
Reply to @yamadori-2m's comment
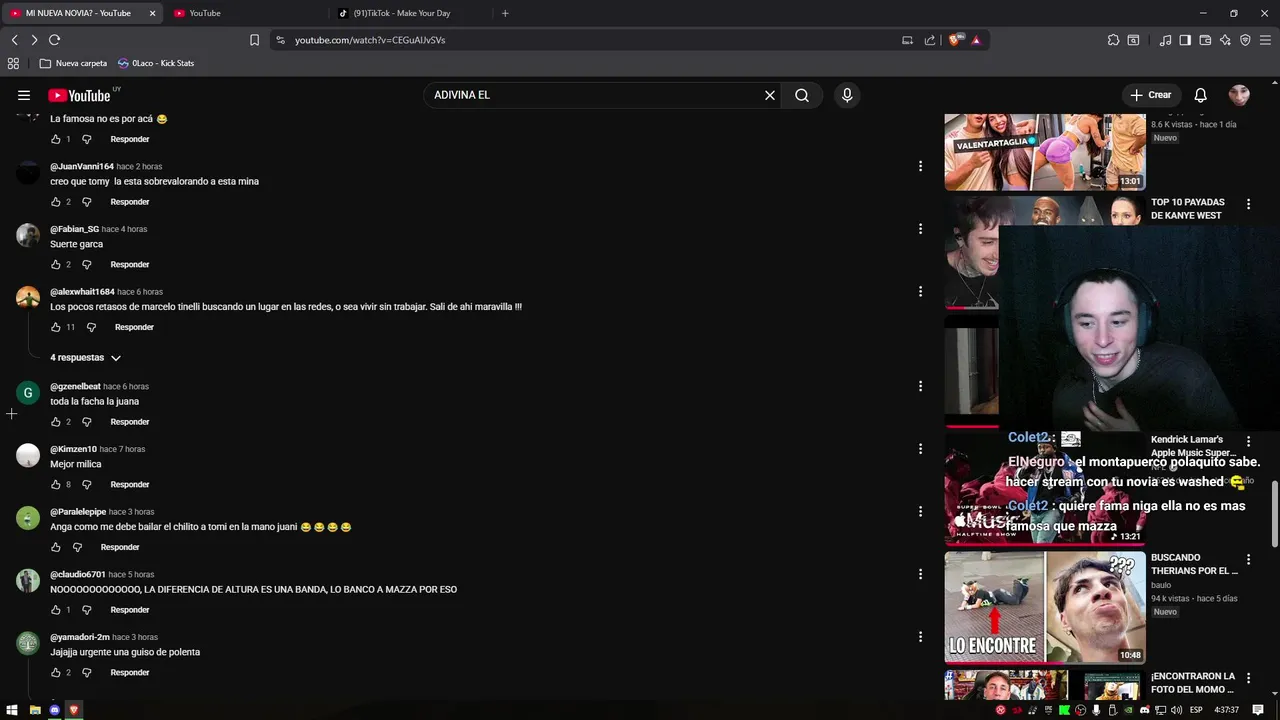coord(130,673)
